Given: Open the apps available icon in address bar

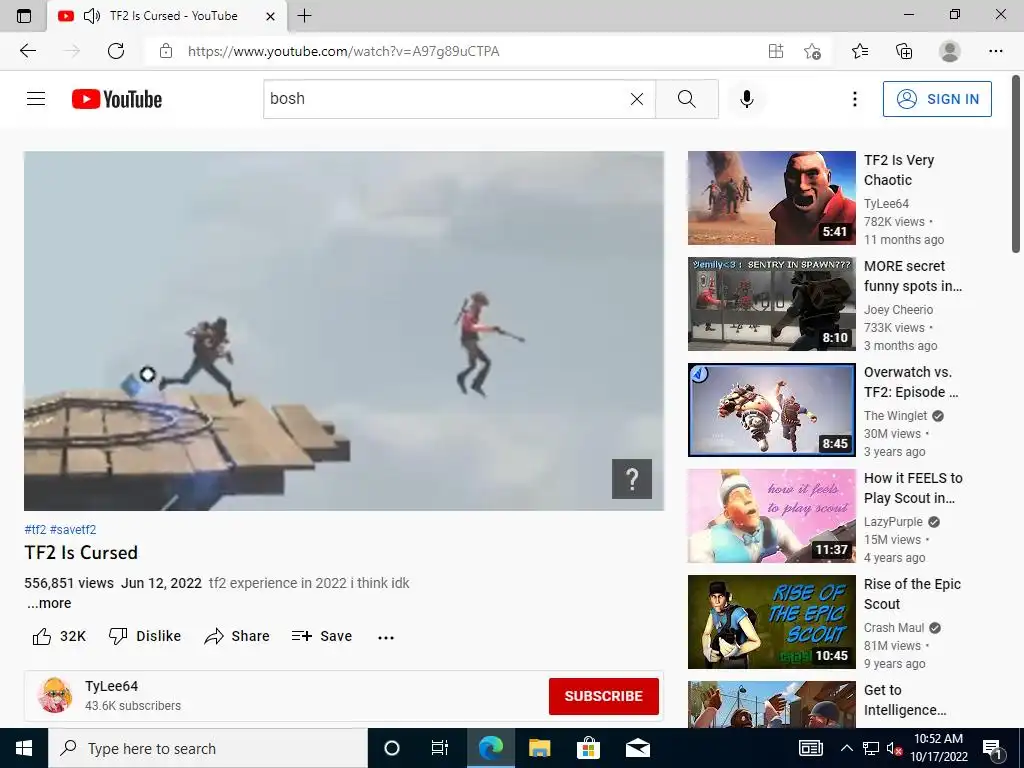Looking at the screenshot, I should click(x=776, y=51).
